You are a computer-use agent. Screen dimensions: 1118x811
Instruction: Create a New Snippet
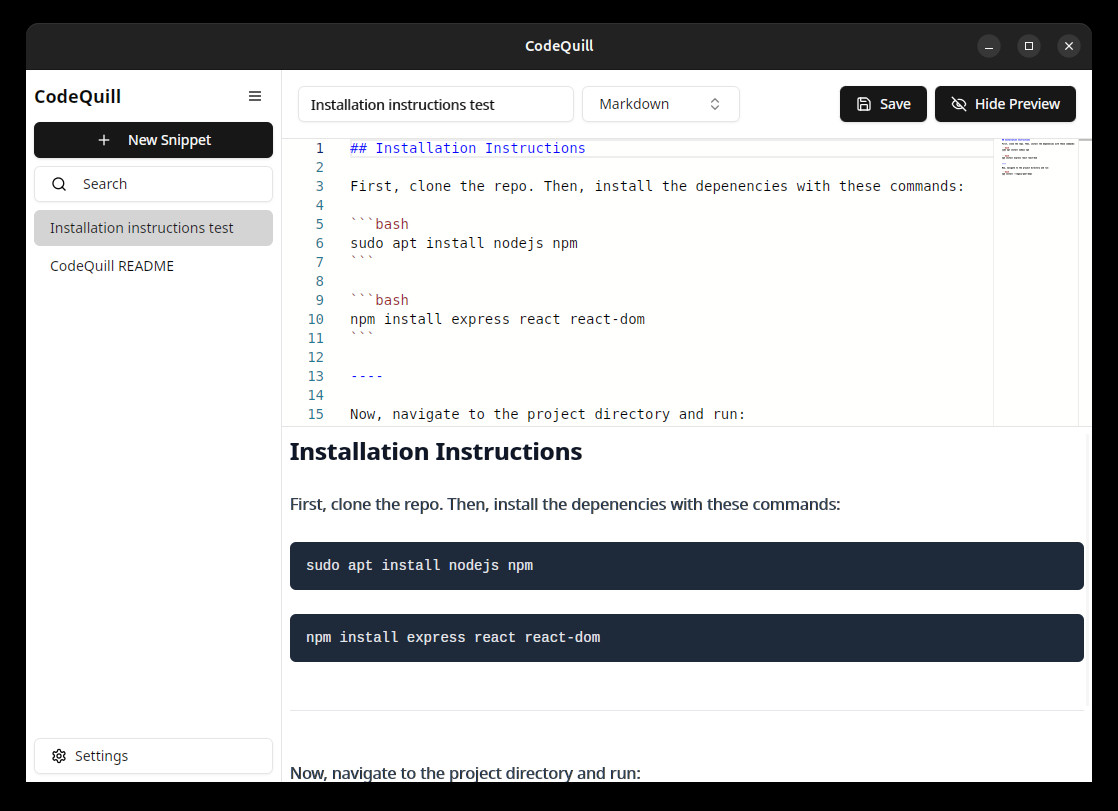(x=153, y=140)
